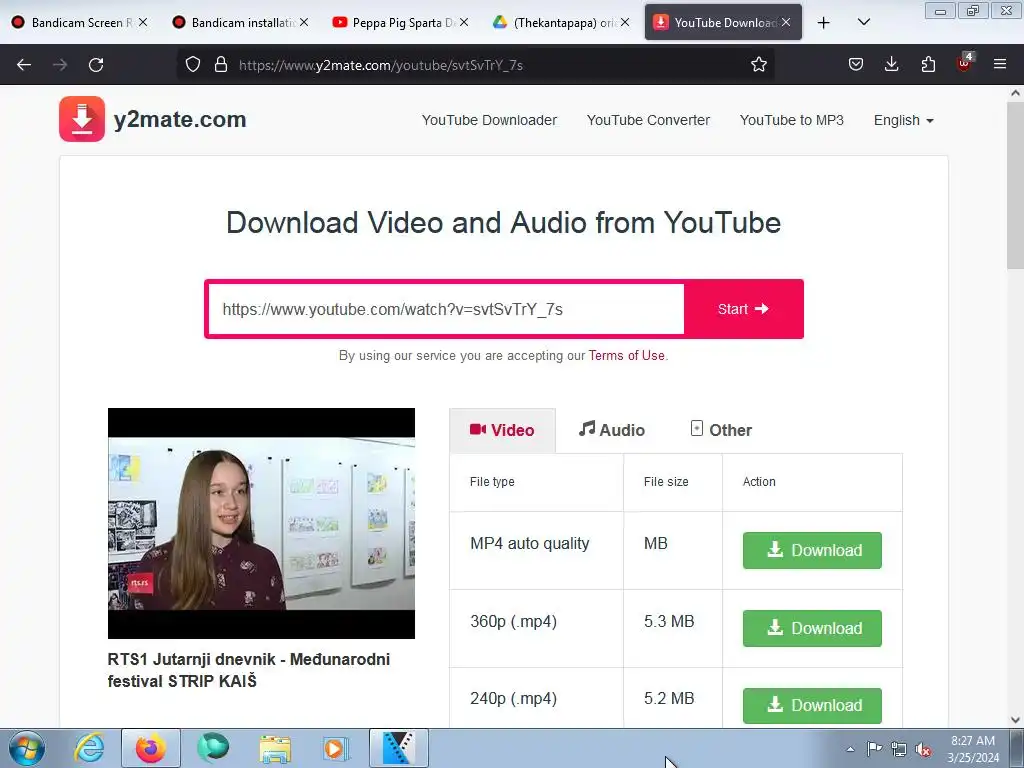Click the Action Center flag icon
The height and width of the screenshot is (768, 1024).
tap(874, 749)
